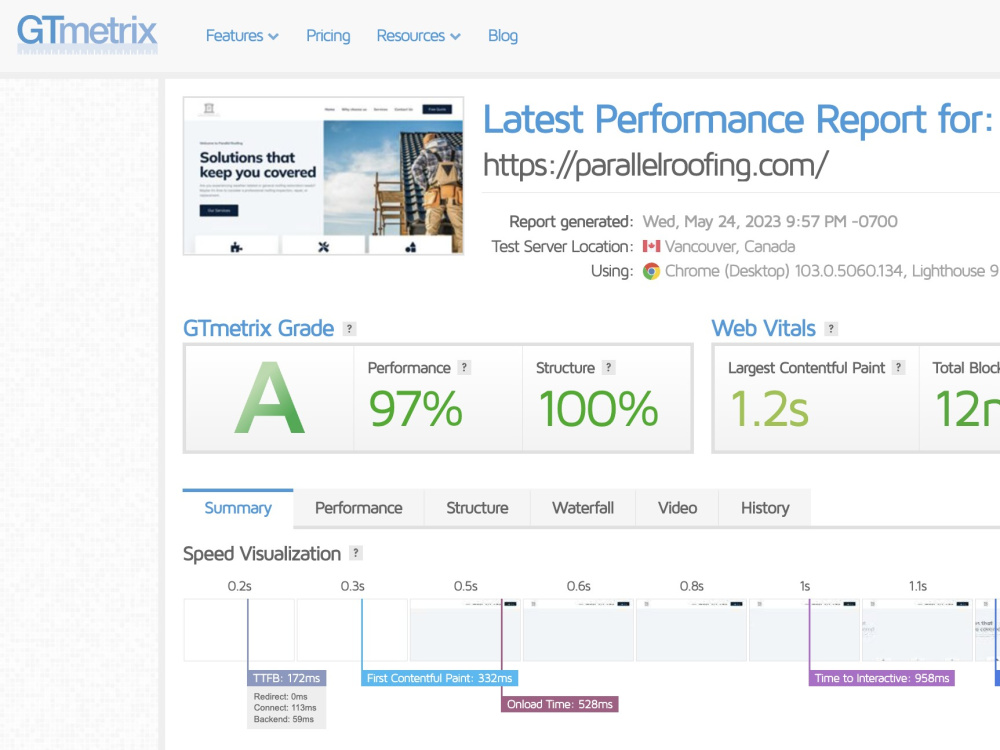Viewport: 1000px width, 750px height.
Task: Click the Latest Performance Report heading
Action: (x=738, y=119)
